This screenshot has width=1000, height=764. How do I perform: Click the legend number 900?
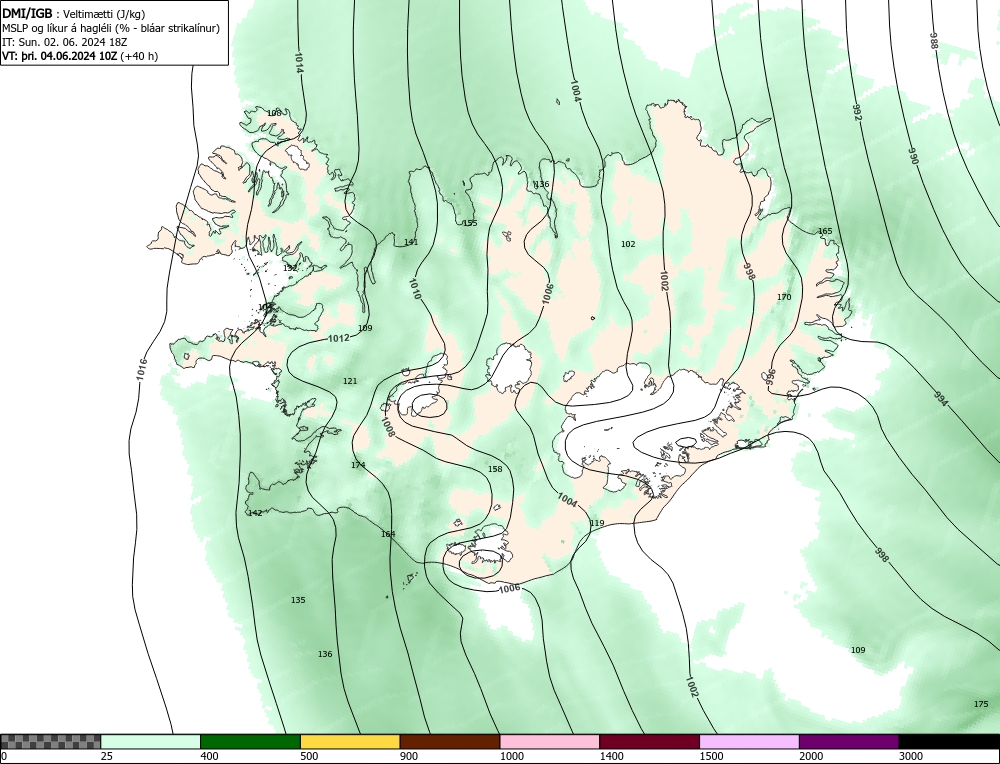[409, 756]
